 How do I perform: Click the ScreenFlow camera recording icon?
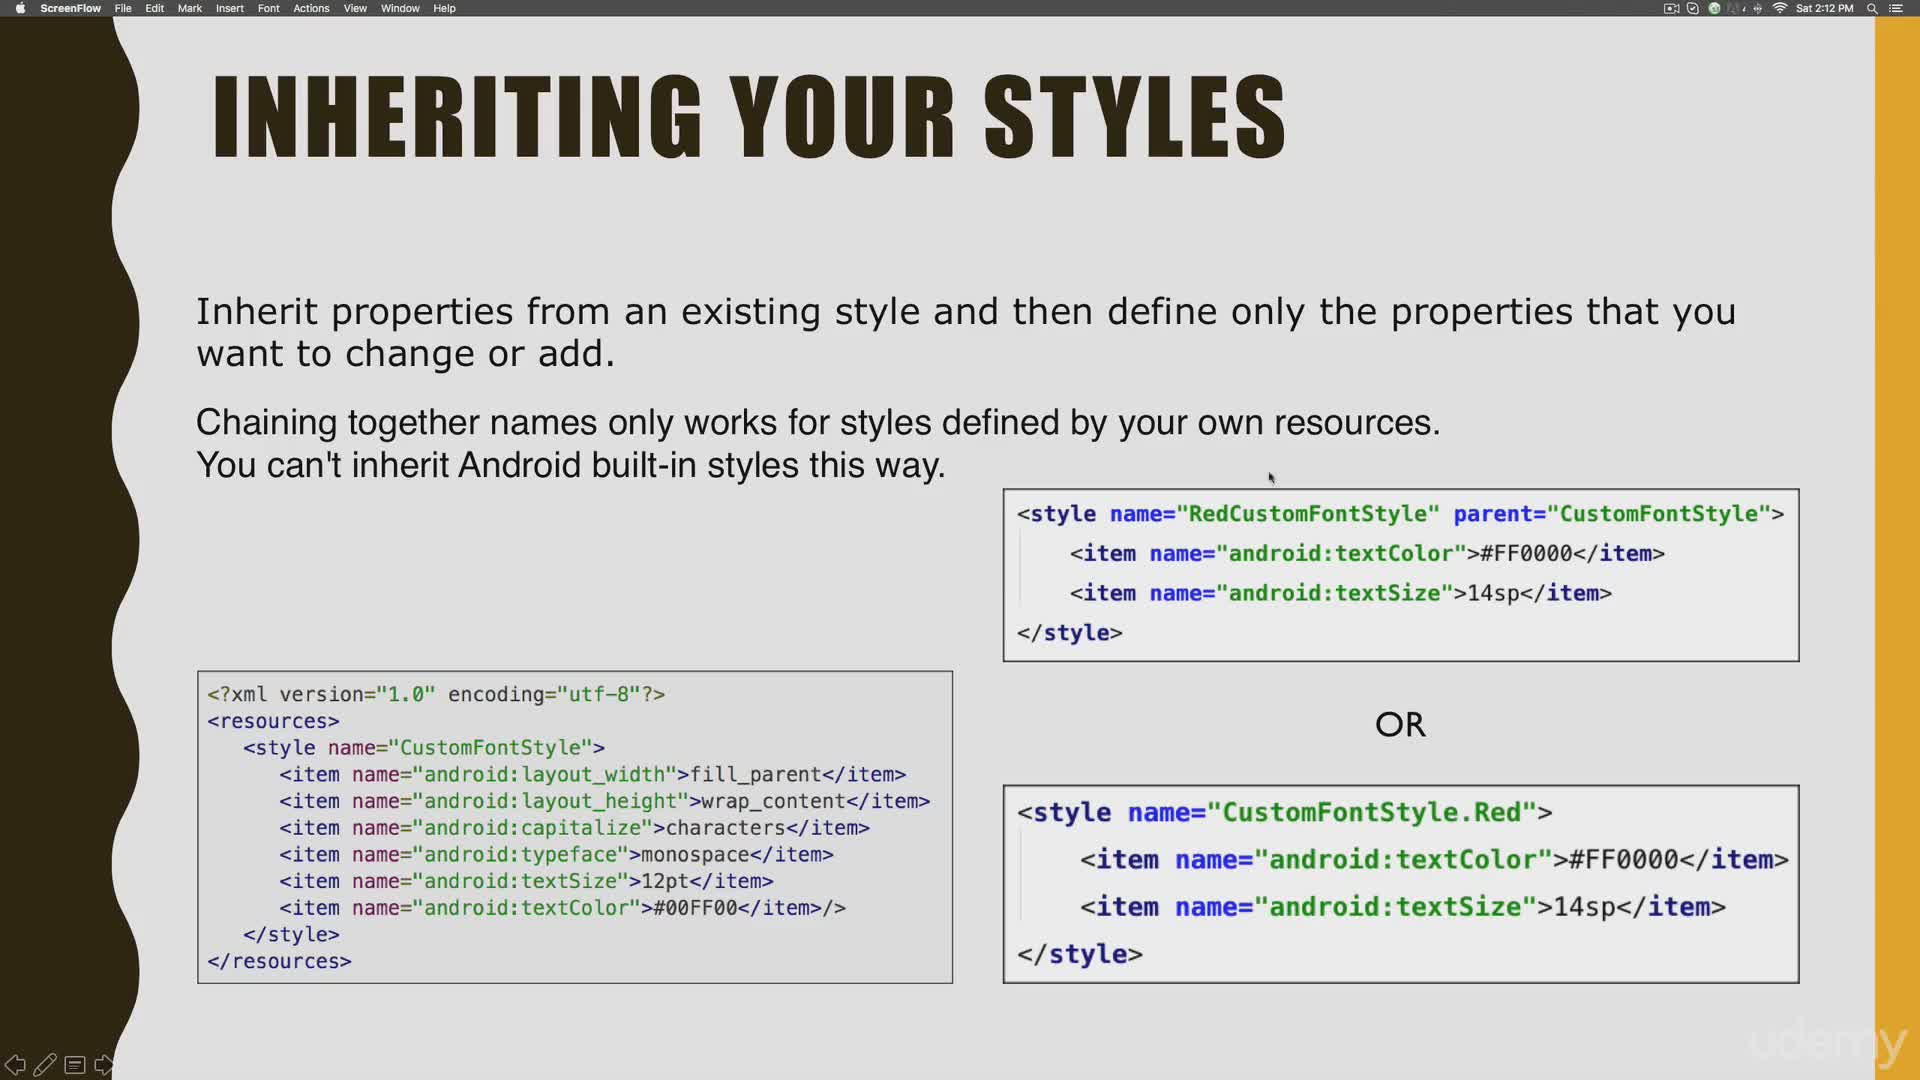click(1671, 8)
